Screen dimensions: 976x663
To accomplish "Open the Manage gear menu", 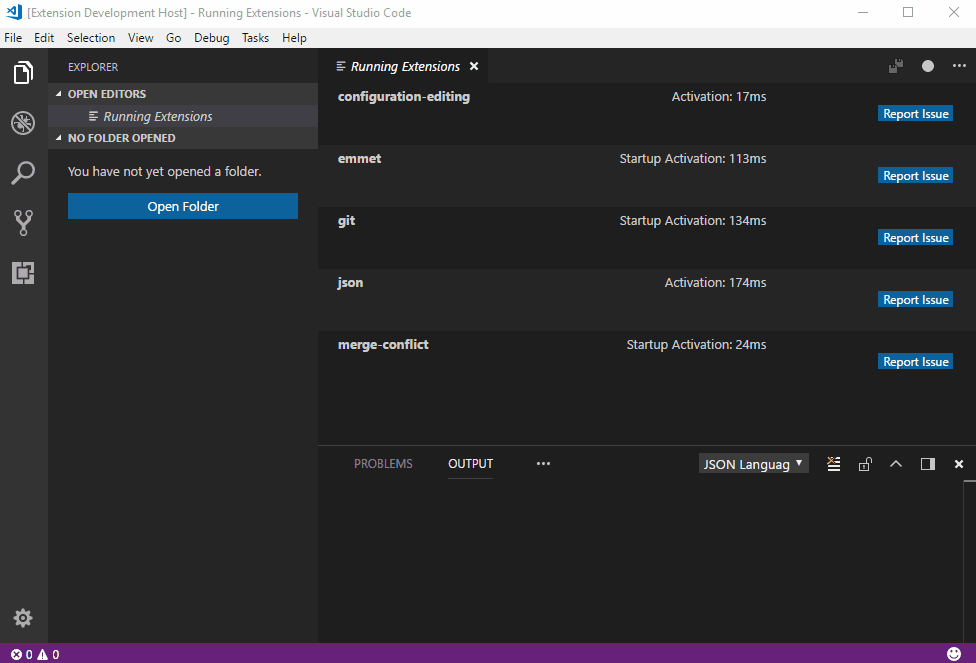I will 23,617.
